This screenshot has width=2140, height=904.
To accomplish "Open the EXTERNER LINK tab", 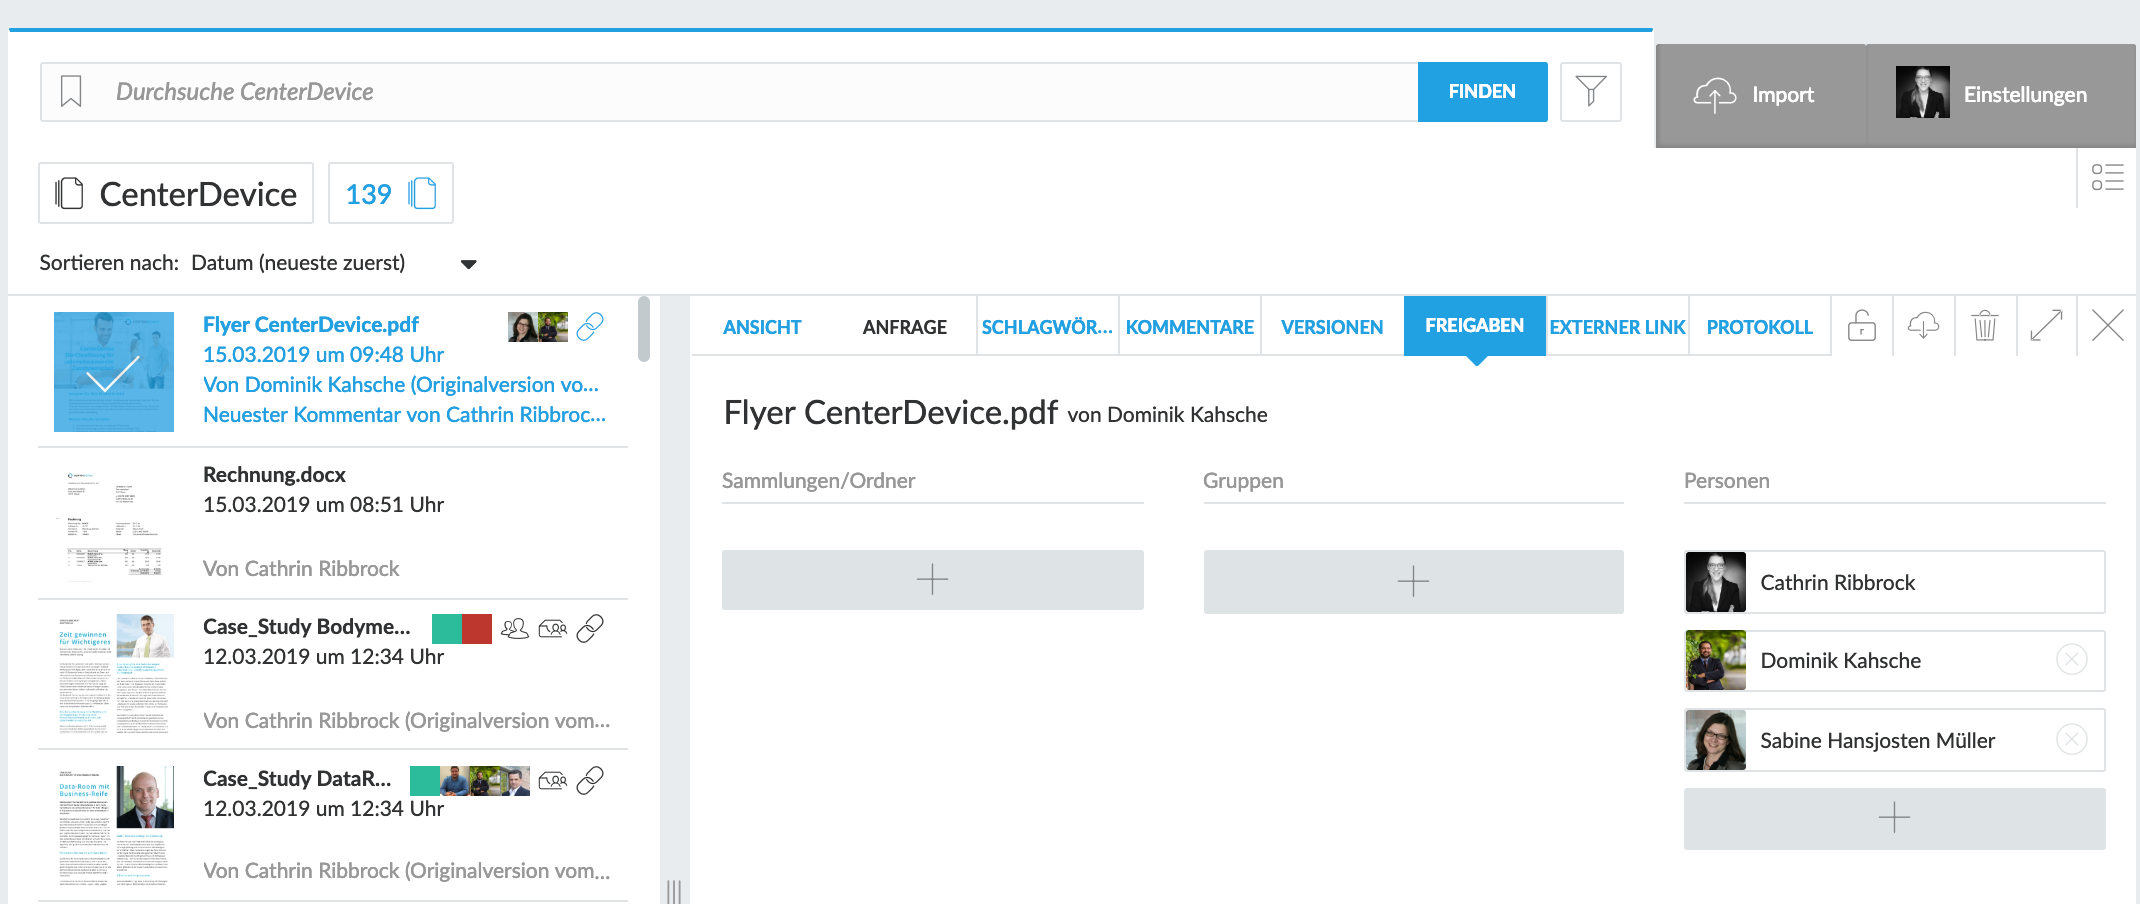I will click(x=1617, y=327).
